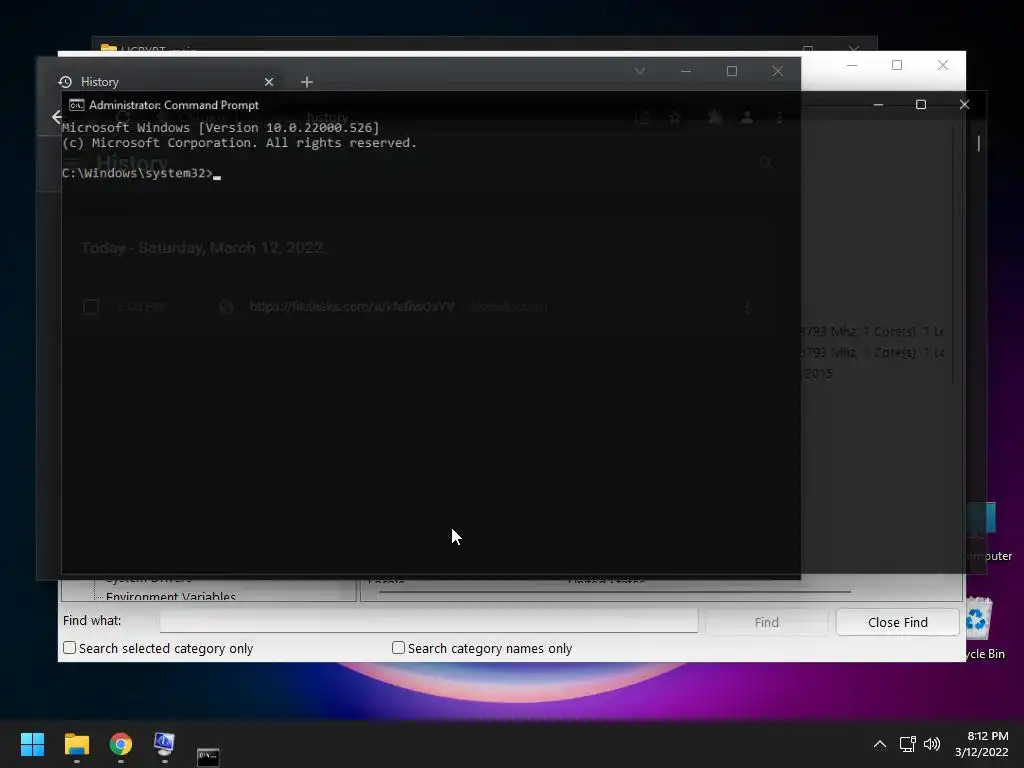Maximize the Administrator: Command Prompt window
This screenshot has height=768, width=1024.
(921, 104)
